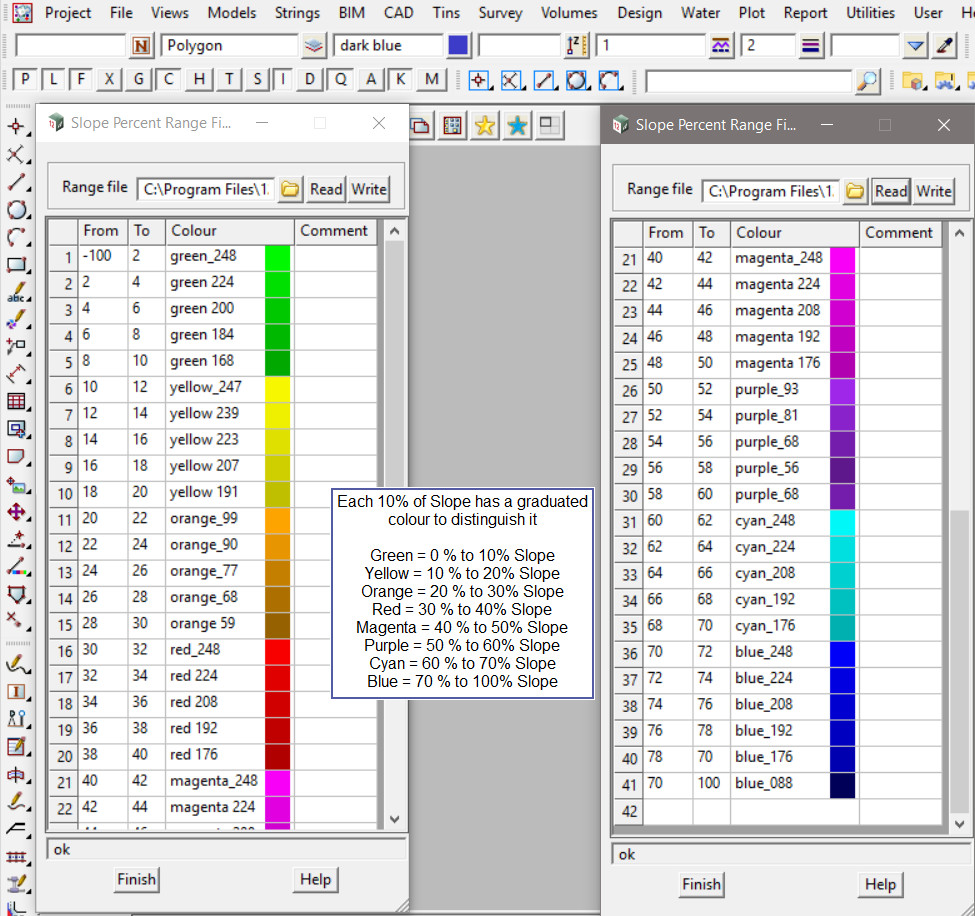This screenshot has height=916, width=975.
Task: Open the line weight selector icon
Action: click(811, 46)
